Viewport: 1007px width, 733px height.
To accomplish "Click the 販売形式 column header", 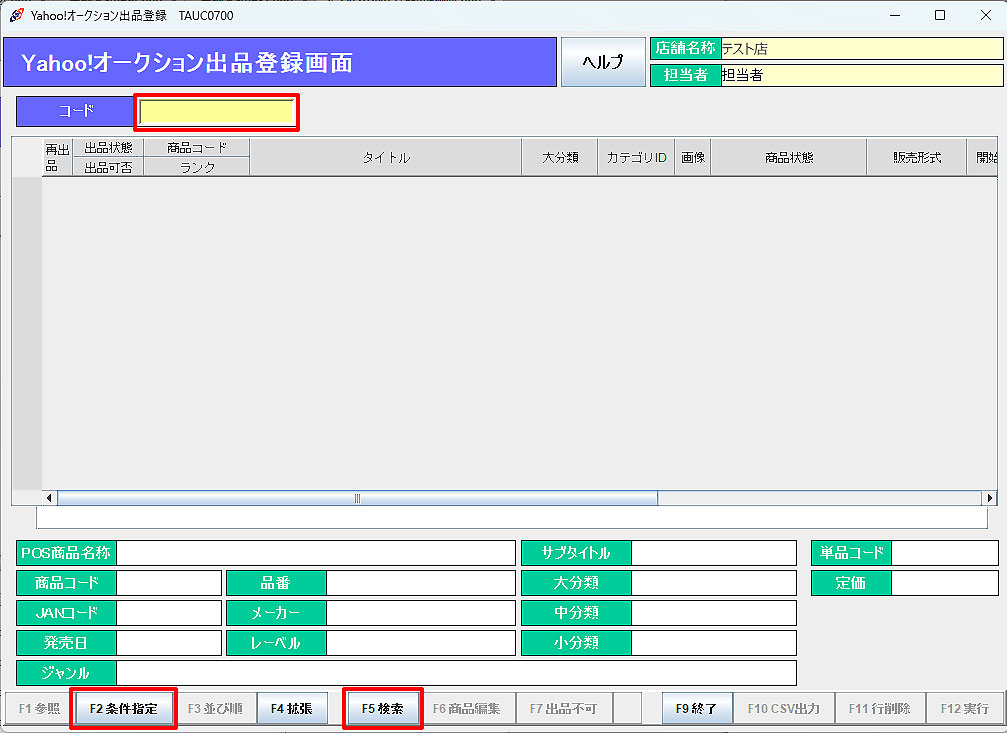I will point(916,158).
